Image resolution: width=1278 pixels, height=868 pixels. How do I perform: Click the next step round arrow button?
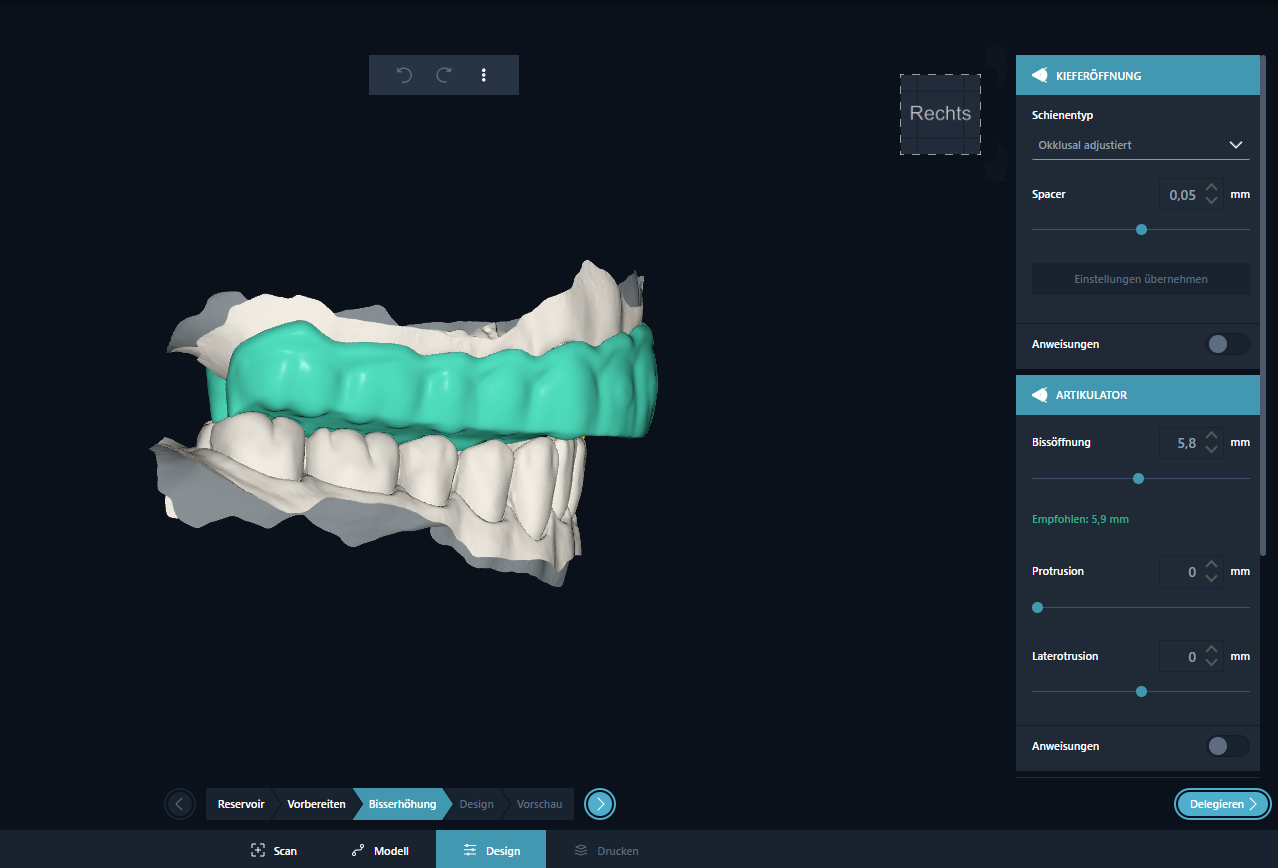click(x=600, y=803)
